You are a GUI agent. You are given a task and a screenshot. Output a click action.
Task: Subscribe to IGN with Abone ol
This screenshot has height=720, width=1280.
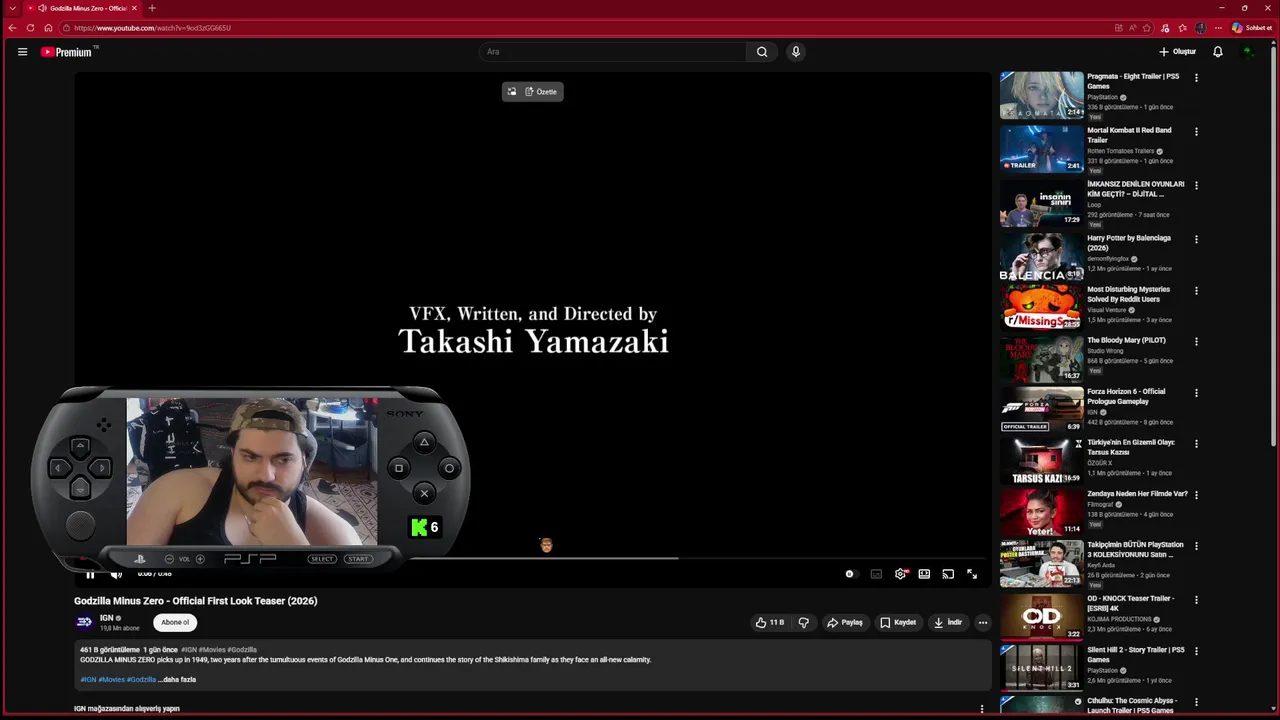click(x=175, y=622)
